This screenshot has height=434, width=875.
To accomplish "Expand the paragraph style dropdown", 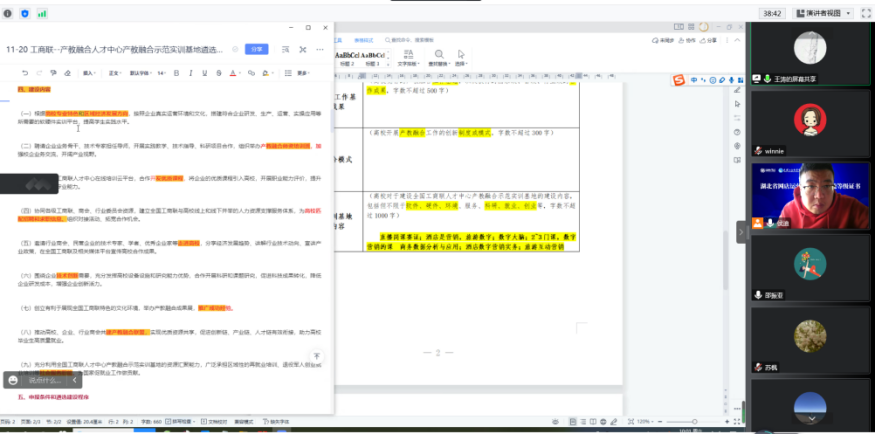I will [116, 73].
